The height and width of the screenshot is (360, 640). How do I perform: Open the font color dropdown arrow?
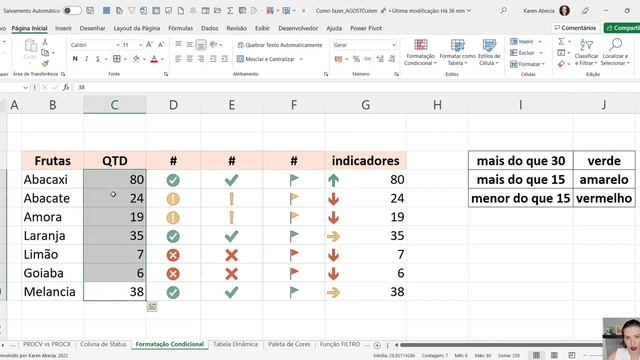(x=162, y=59)
